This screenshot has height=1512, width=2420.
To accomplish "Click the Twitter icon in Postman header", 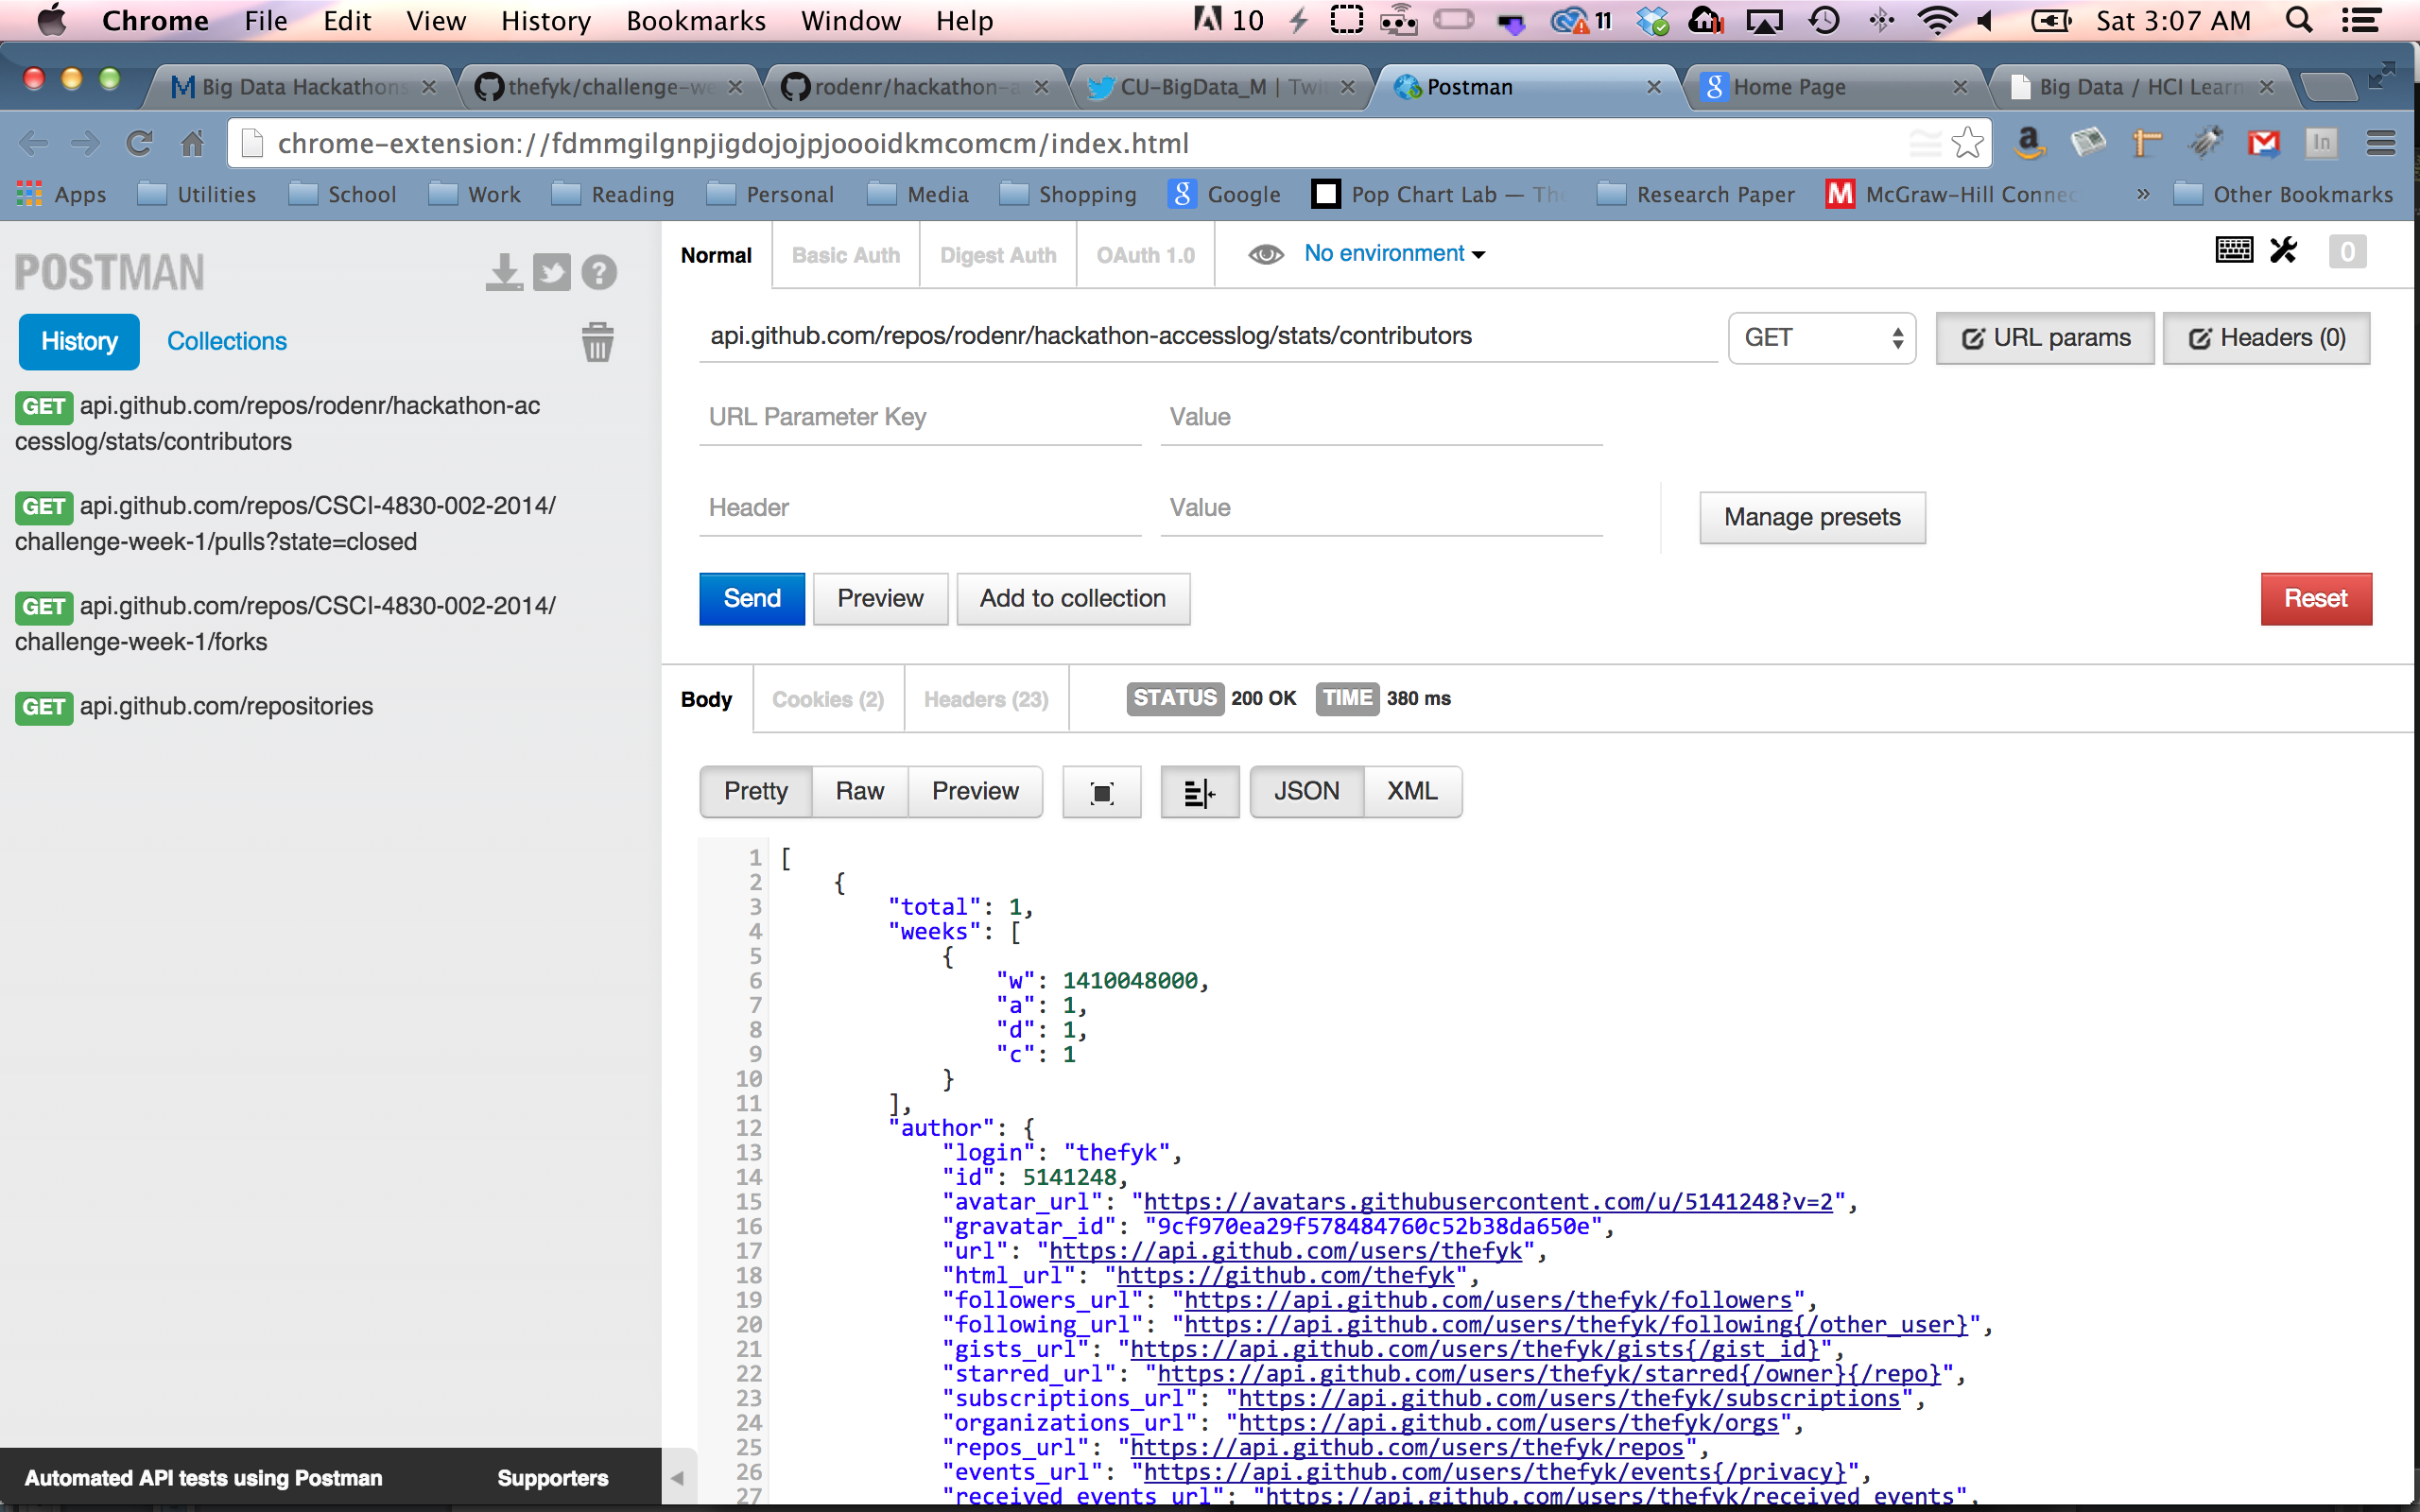I will point(551,272).
